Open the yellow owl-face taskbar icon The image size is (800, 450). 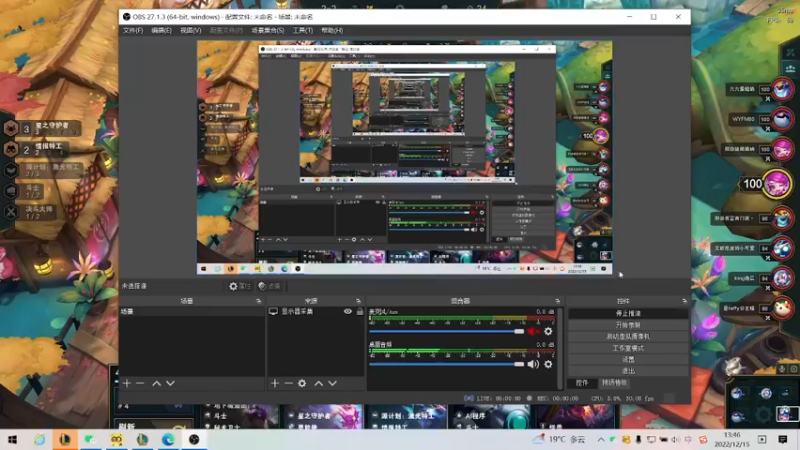[116, 439]
